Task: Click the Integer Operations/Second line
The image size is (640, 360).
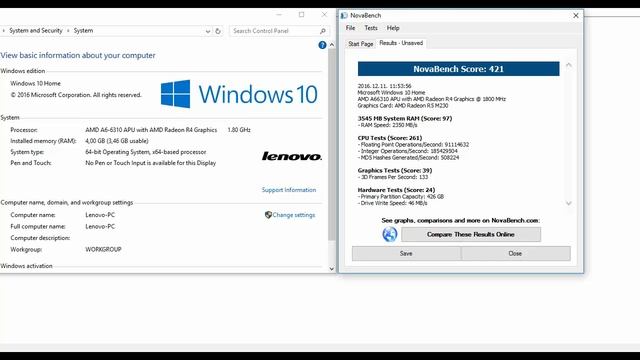Action: [408, 151]
